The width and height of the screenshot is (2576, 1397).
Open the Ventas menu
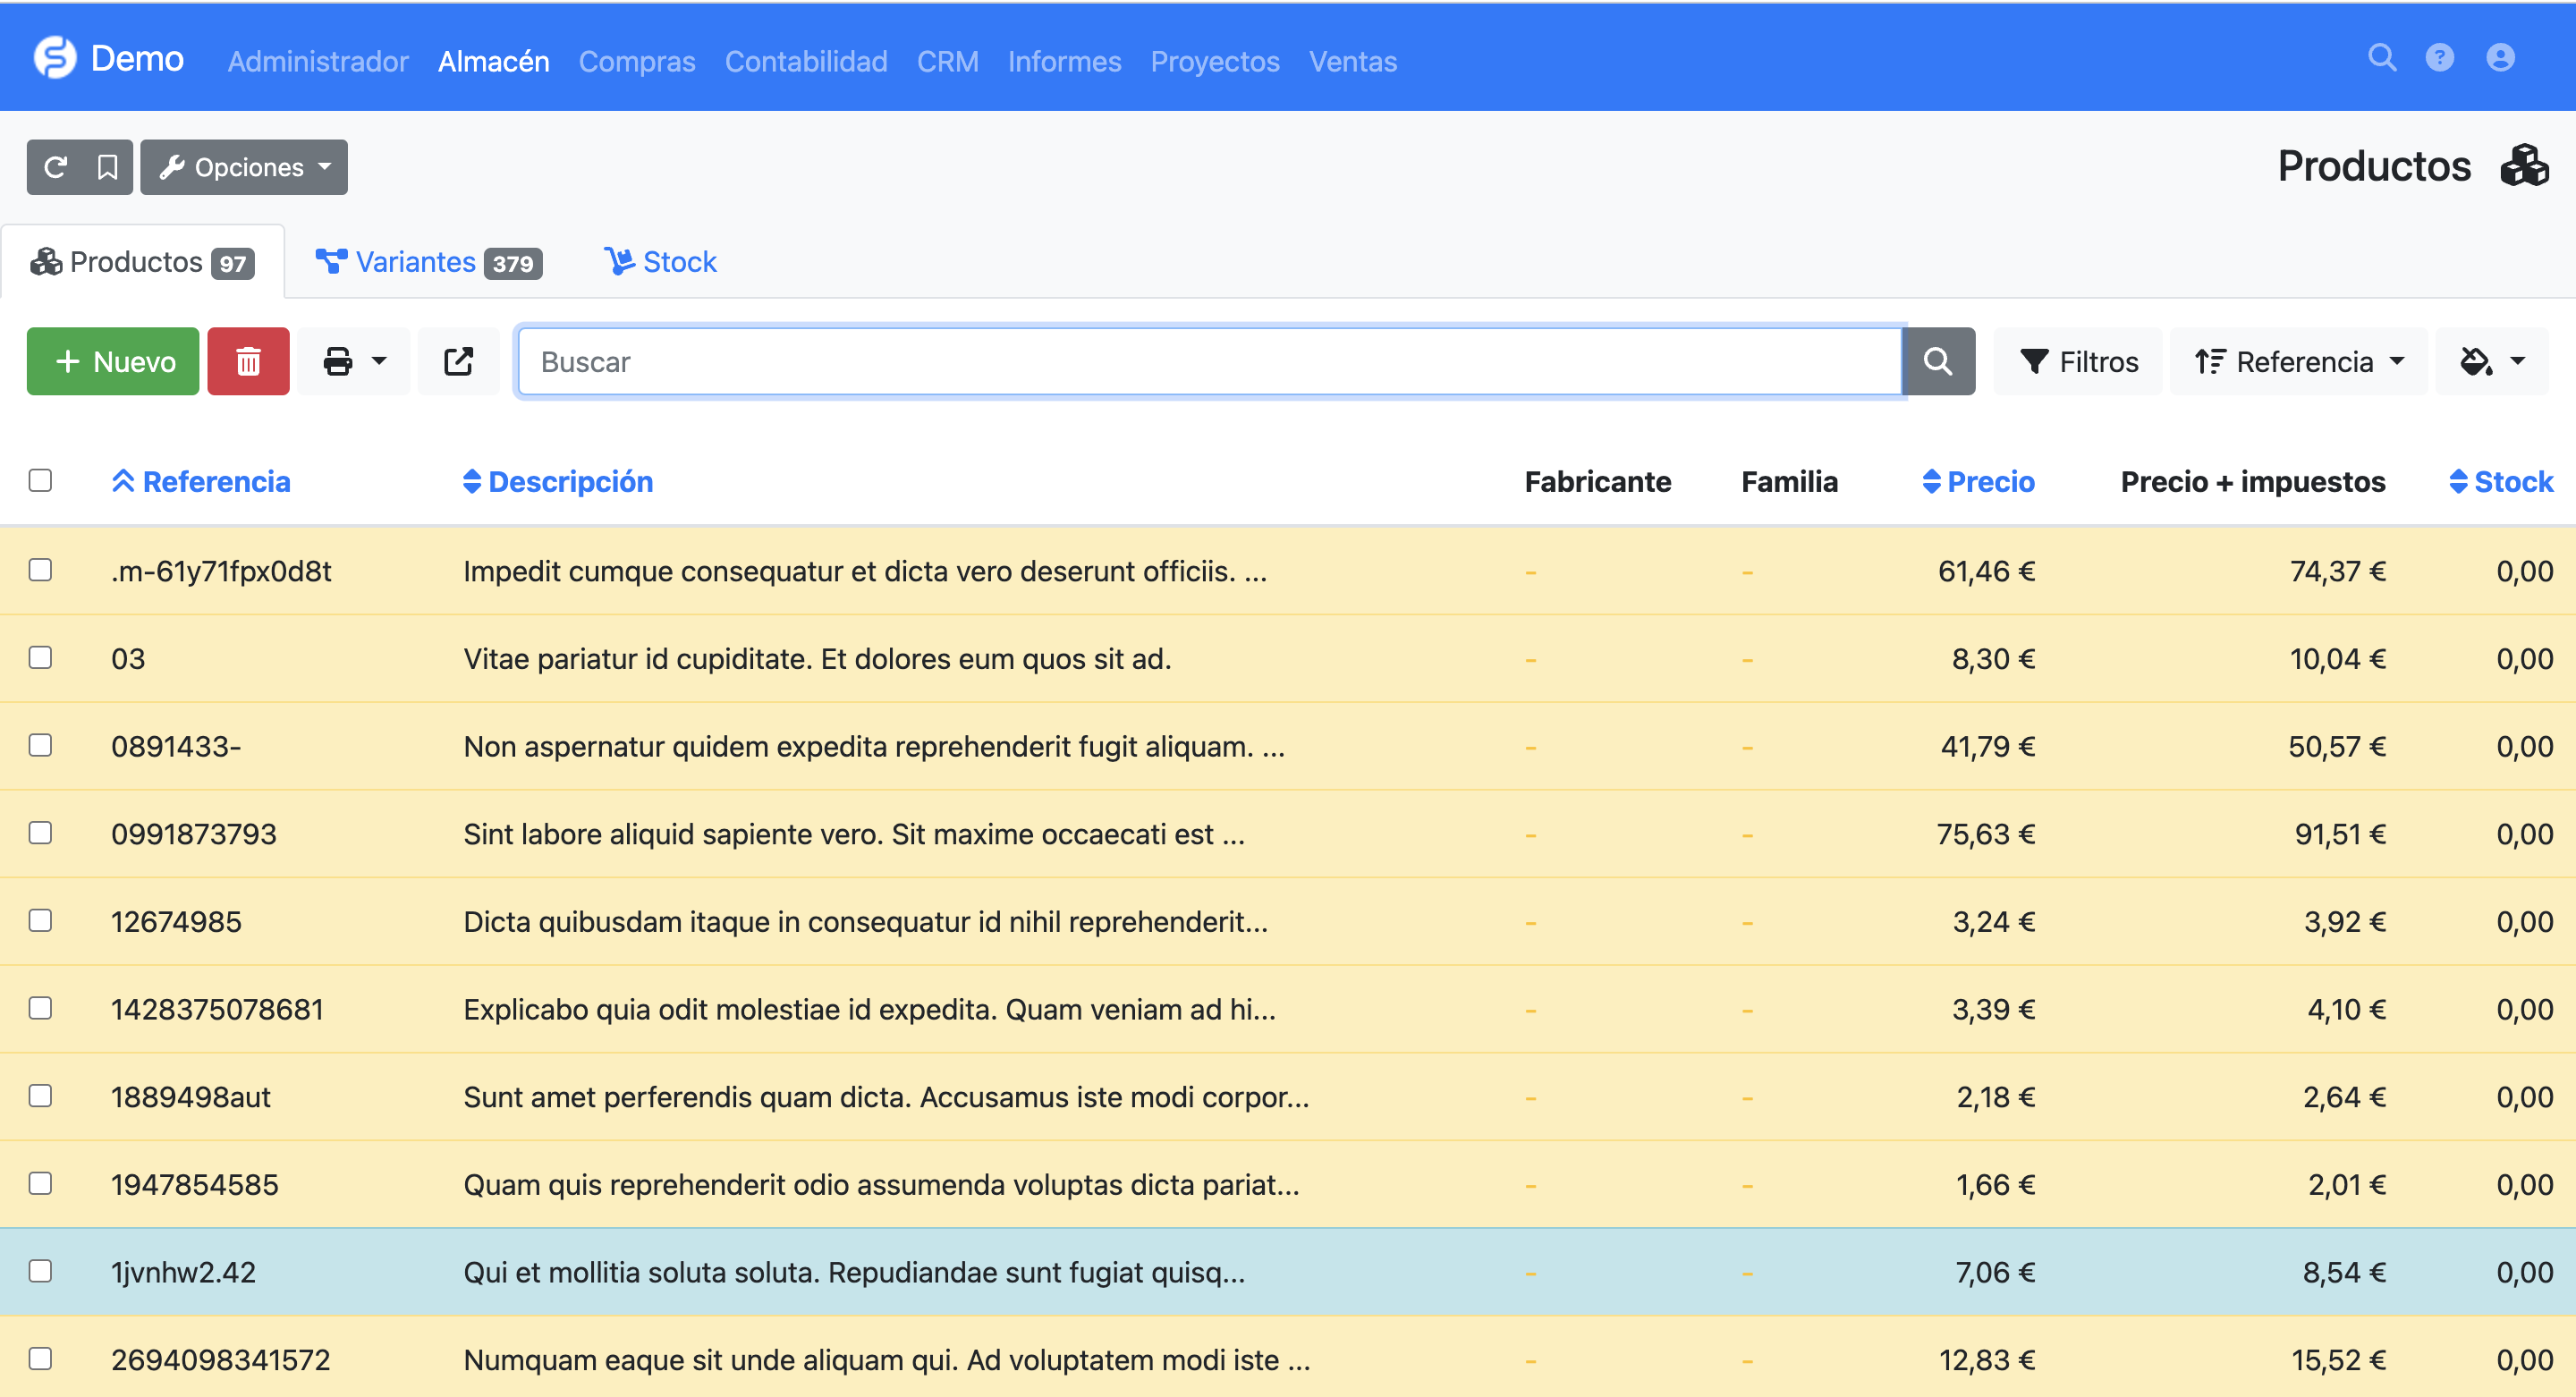click(x=1353, y=61)
